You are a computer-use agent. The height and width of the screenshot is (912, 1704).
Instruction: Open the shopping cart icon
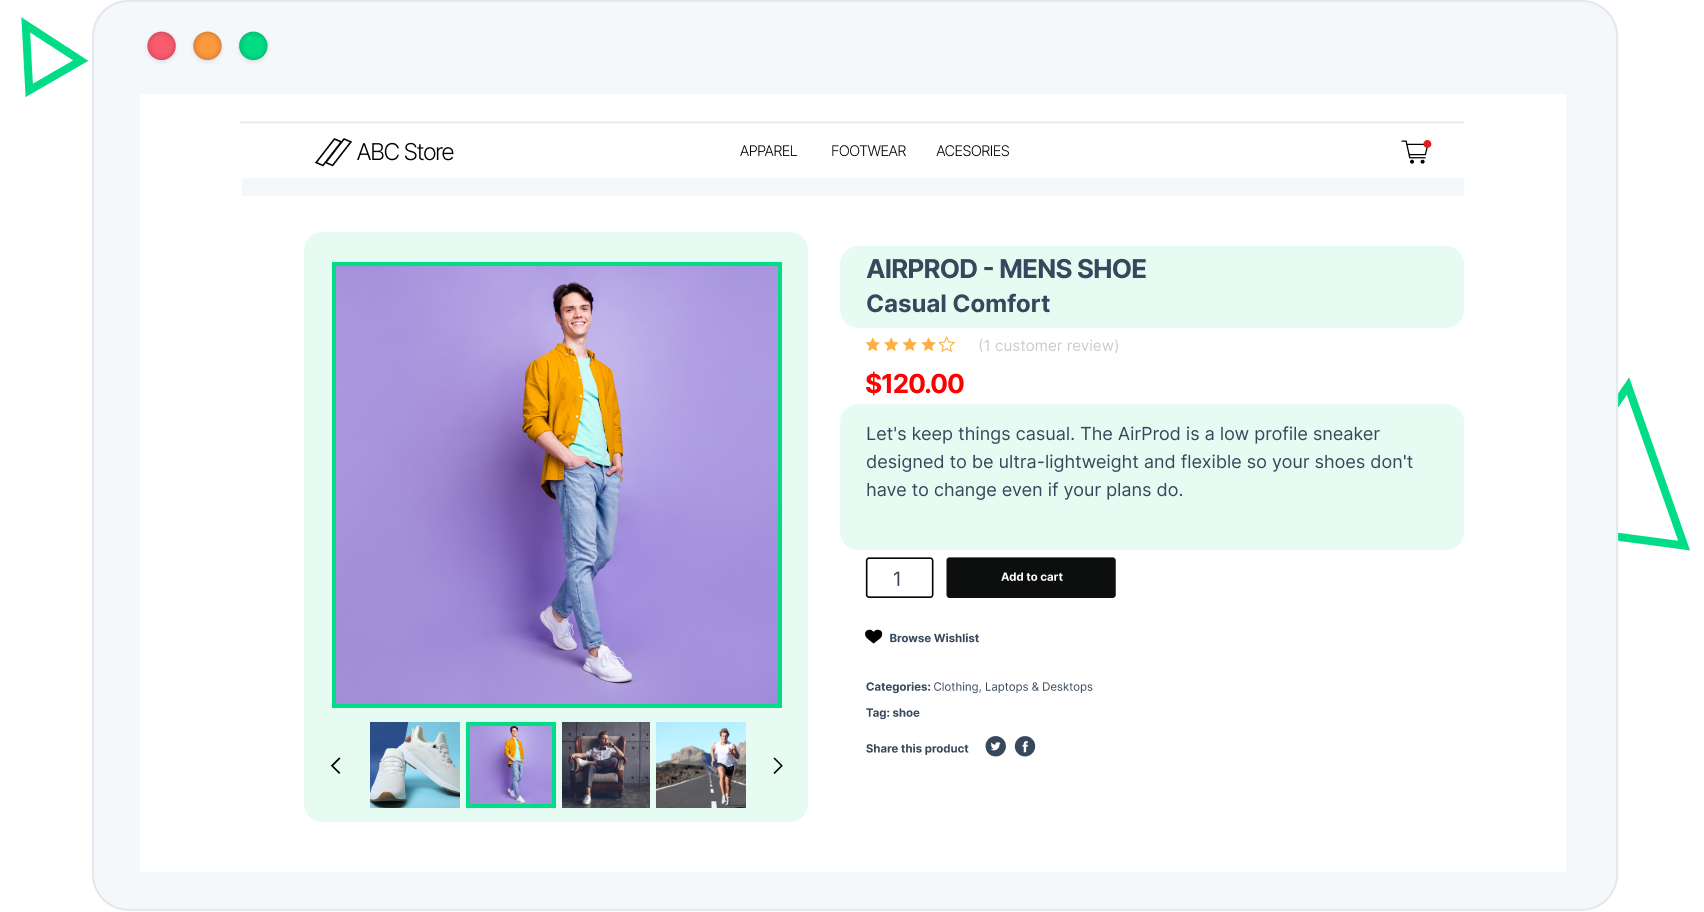point(1416,151)
